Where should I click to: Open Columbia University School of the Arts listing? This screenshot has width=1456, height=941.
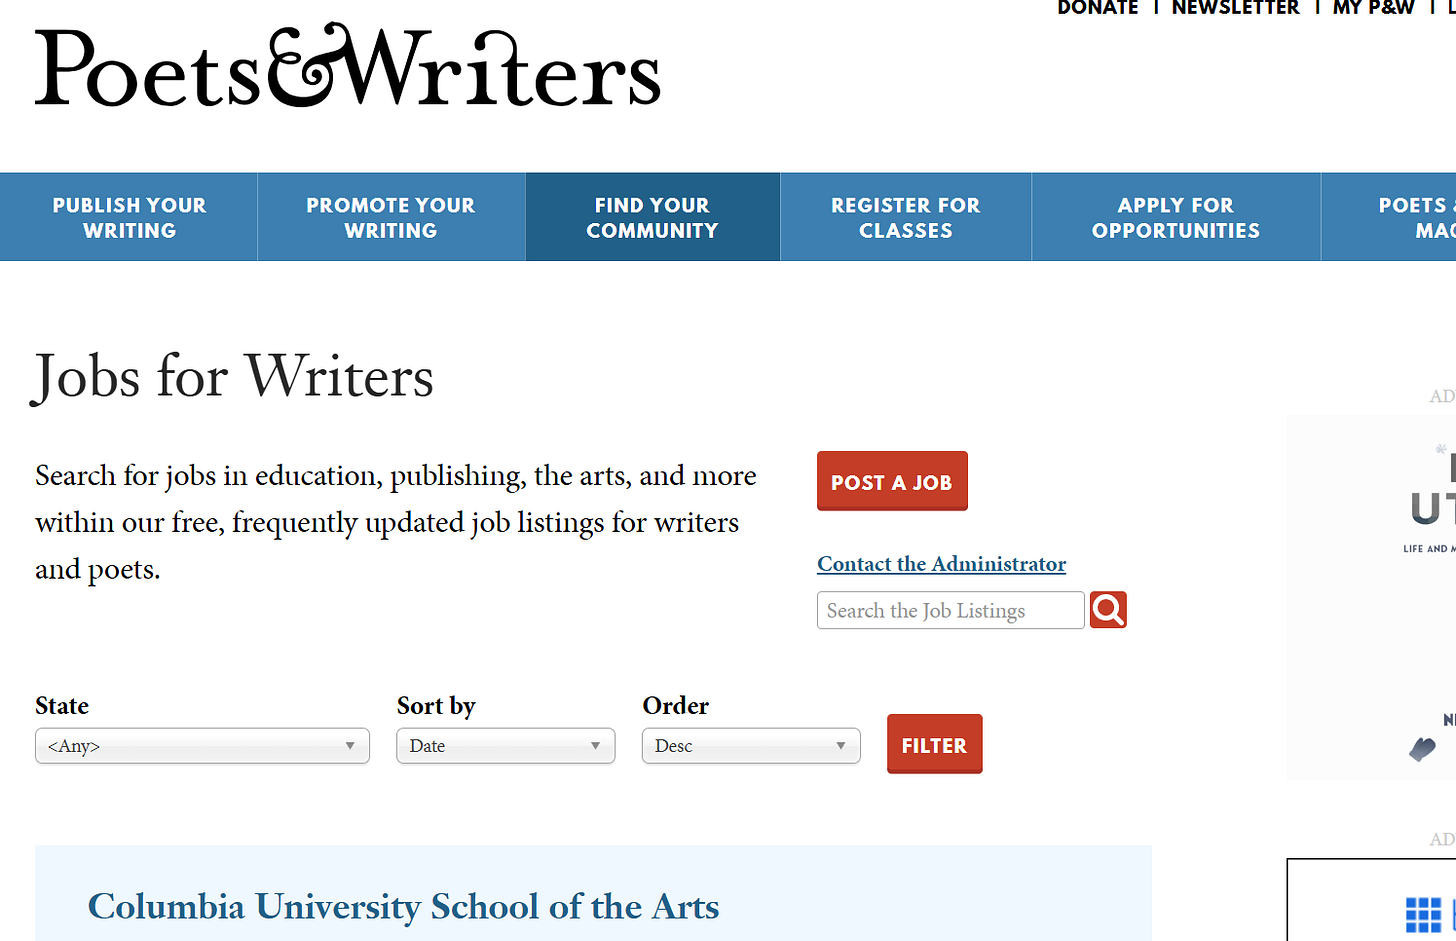pyautogui.click(x=403, y=906)
